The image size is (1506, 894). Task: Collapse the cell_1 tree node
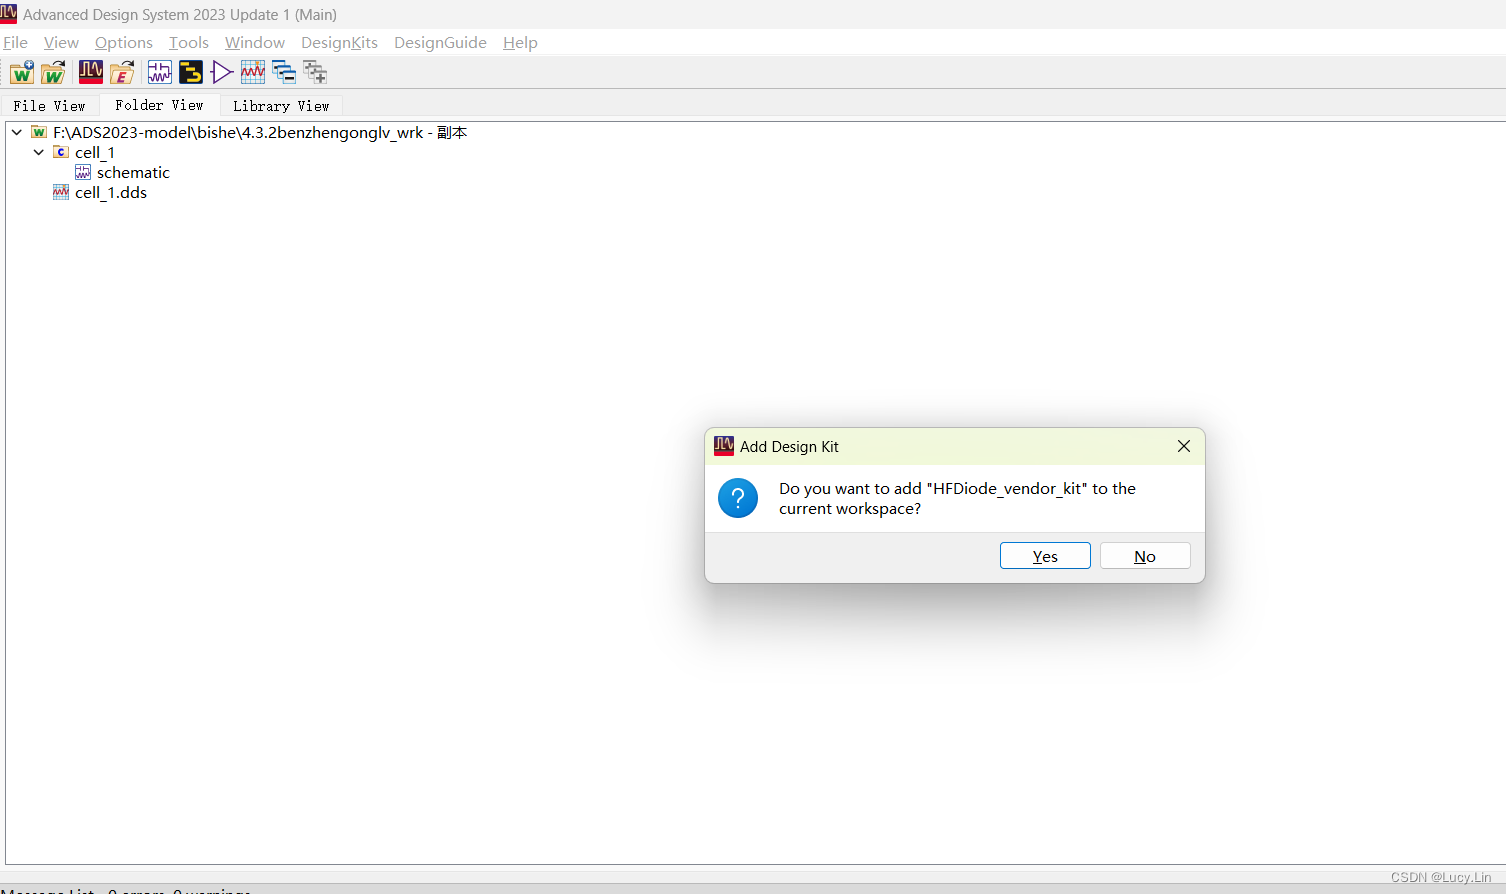click(x=39, y=152)
